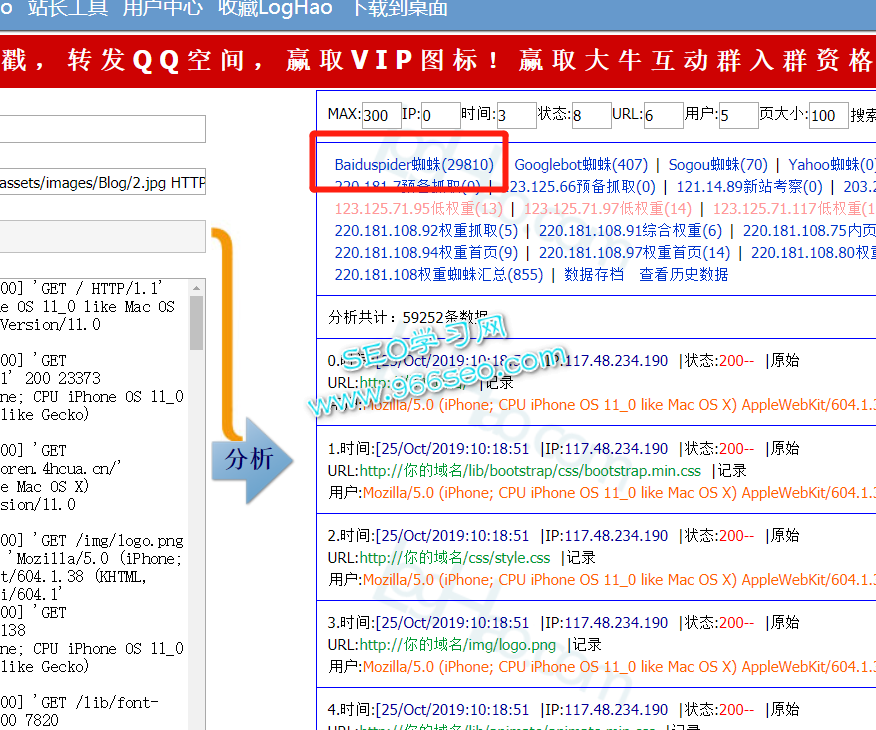This screenshot has width=876, height=730.
Task: Click 记录 beside the bootstrap.min.css URL
Action: 732,470
